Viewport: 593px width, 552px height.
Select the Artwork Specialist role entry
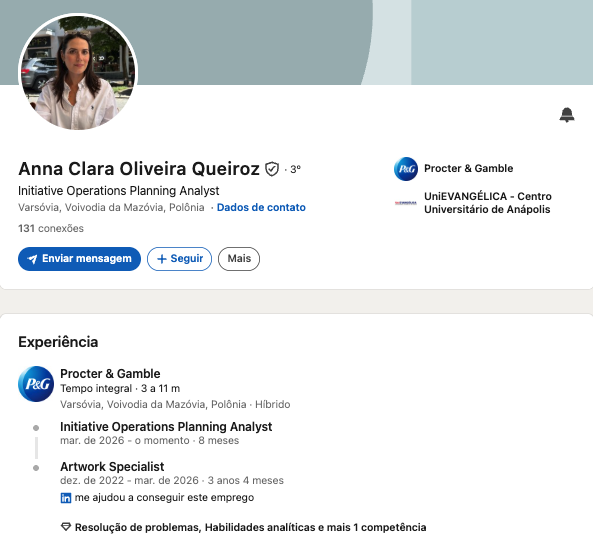click(x=112, y=467)
